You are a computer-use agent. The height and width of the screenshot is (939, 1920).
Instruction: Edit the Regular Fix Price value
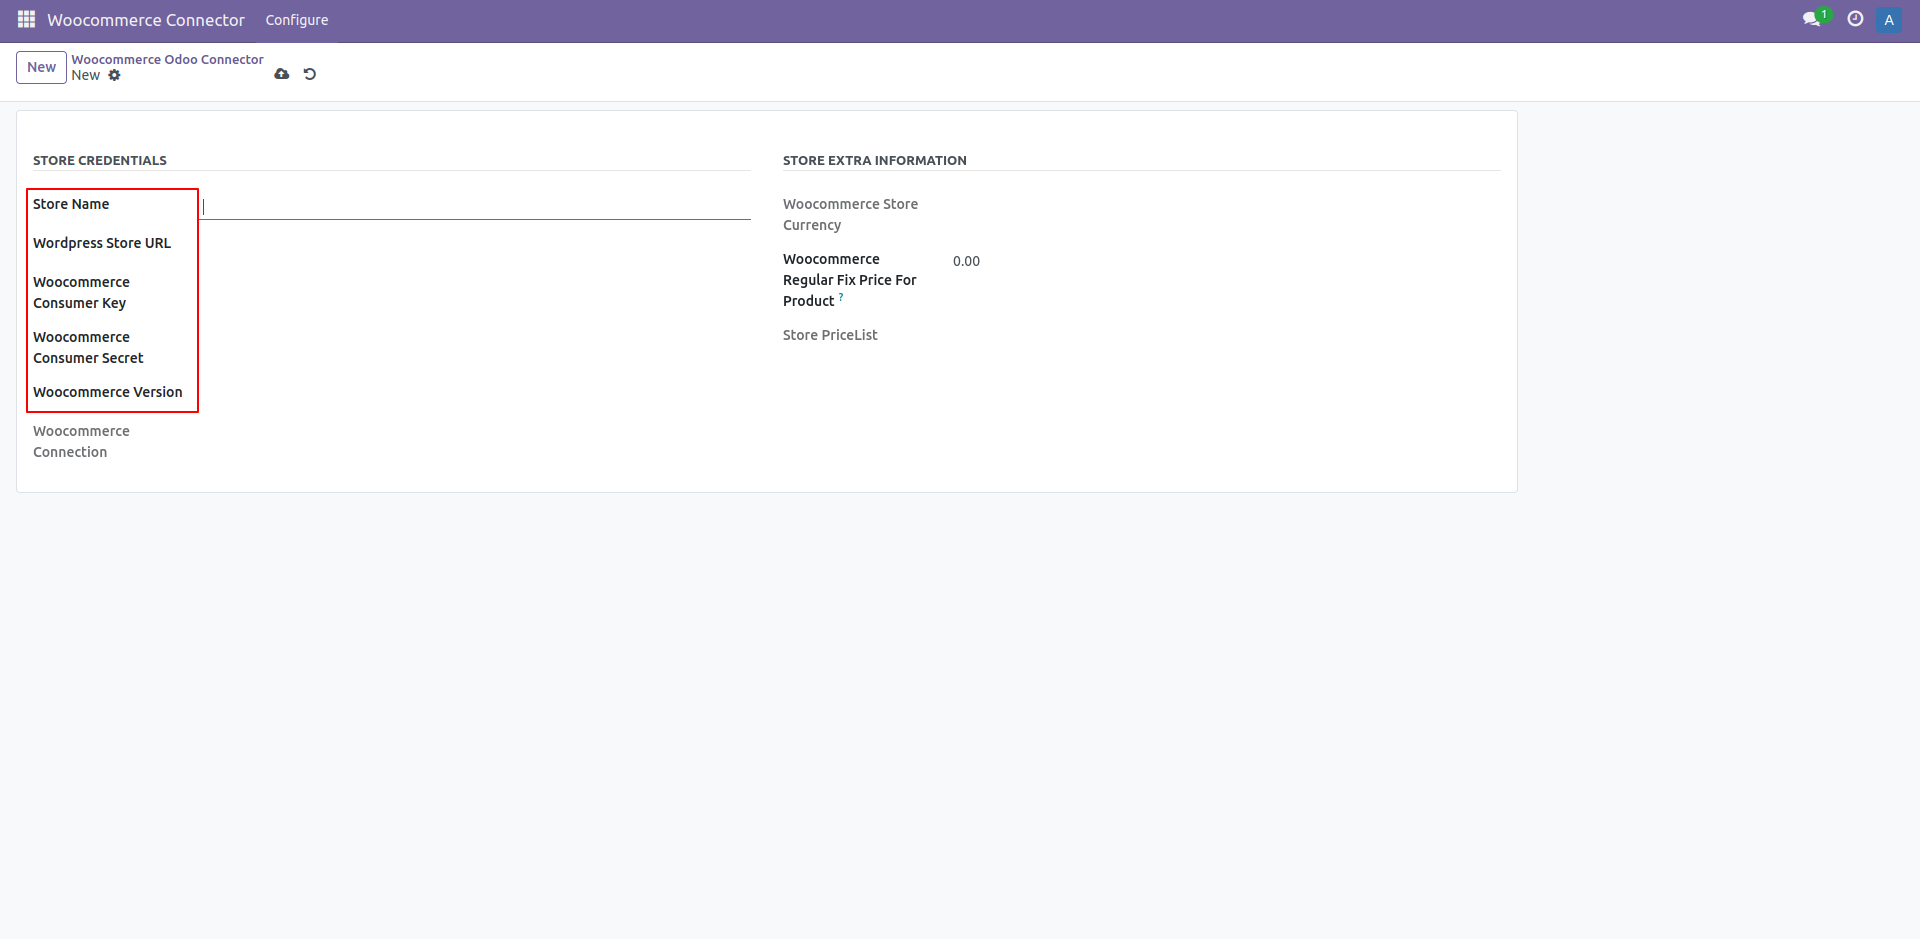pyautogui.click(x=966, y=260)
